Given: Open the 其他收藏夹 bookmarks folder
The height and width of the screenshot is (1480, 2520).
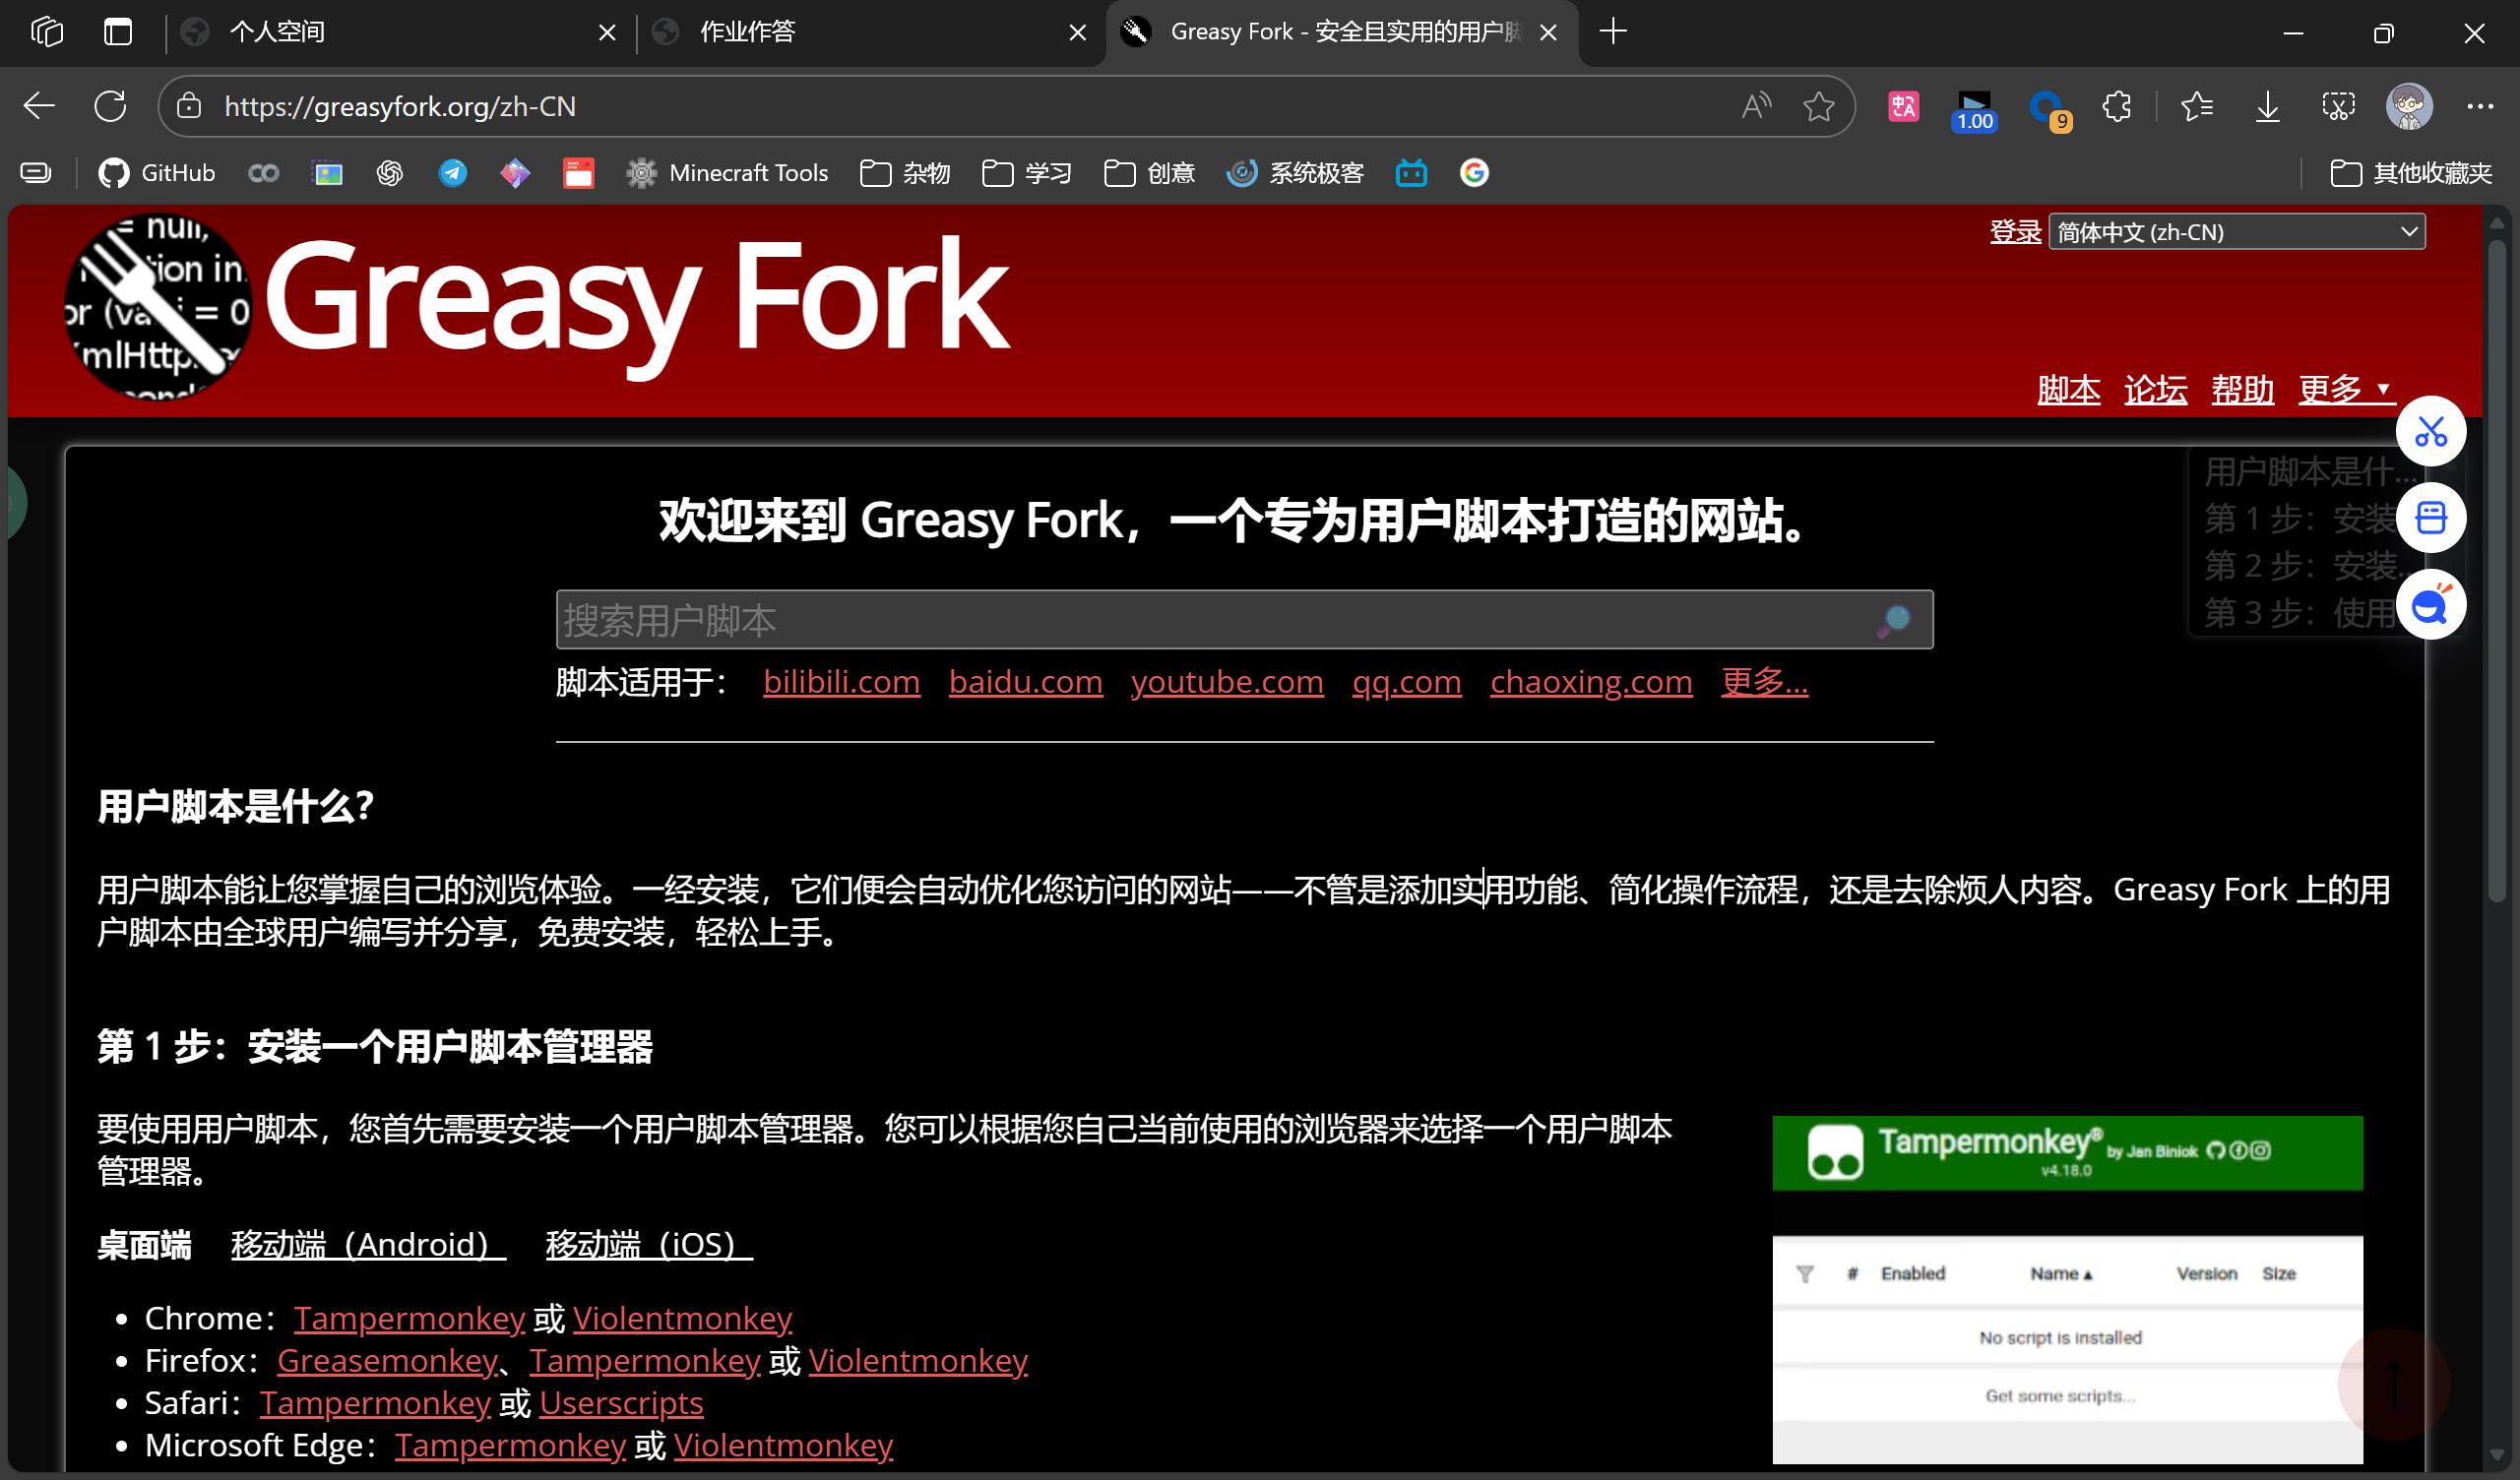Looking at the screenshot, I should (x=2411, y=173).
